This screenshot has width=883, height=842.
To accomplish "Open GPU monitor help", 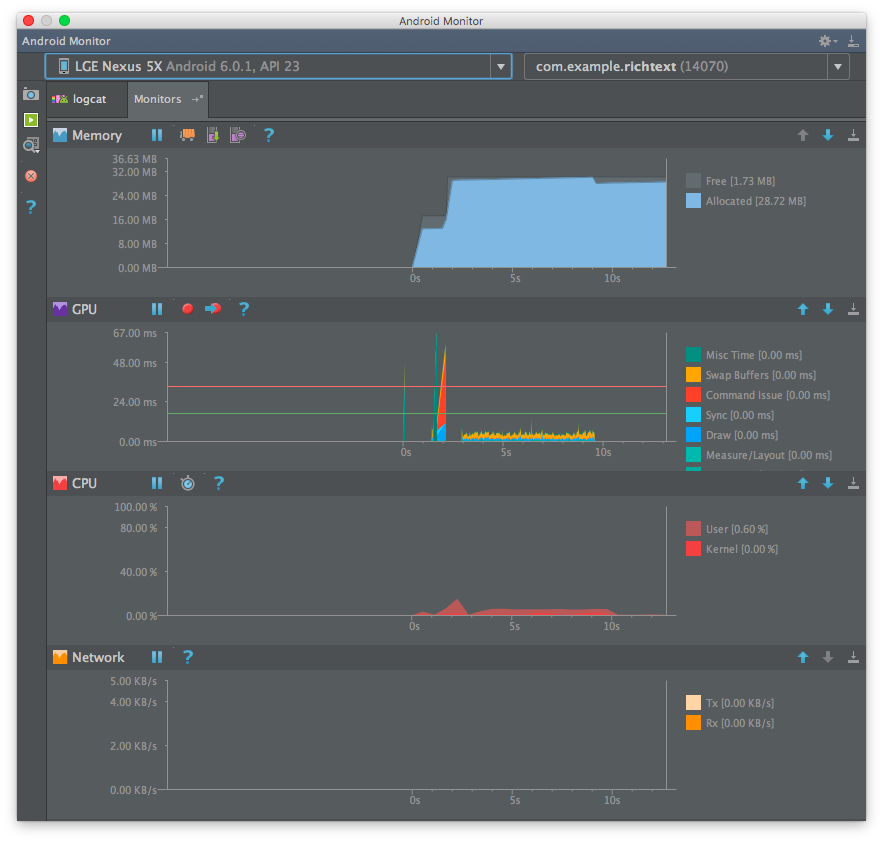I will tap(244, 309).
